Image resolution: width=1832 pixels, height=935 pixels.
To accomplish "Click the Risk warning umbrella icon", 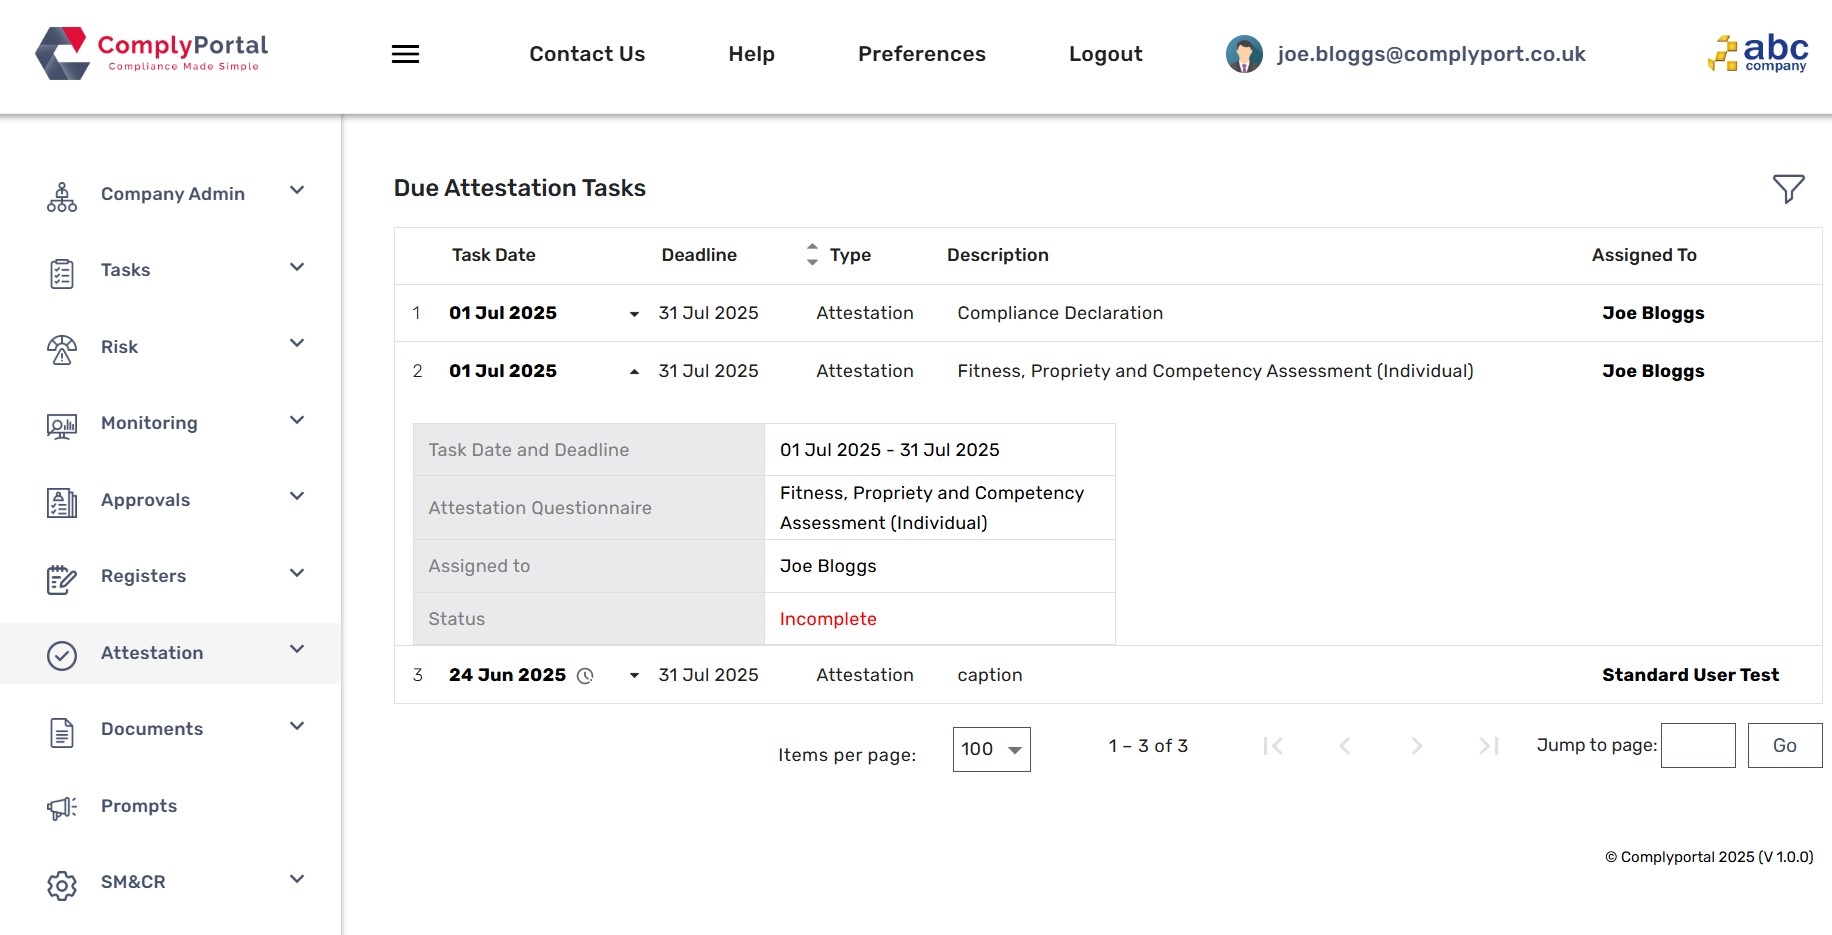I will coord(62,349).
